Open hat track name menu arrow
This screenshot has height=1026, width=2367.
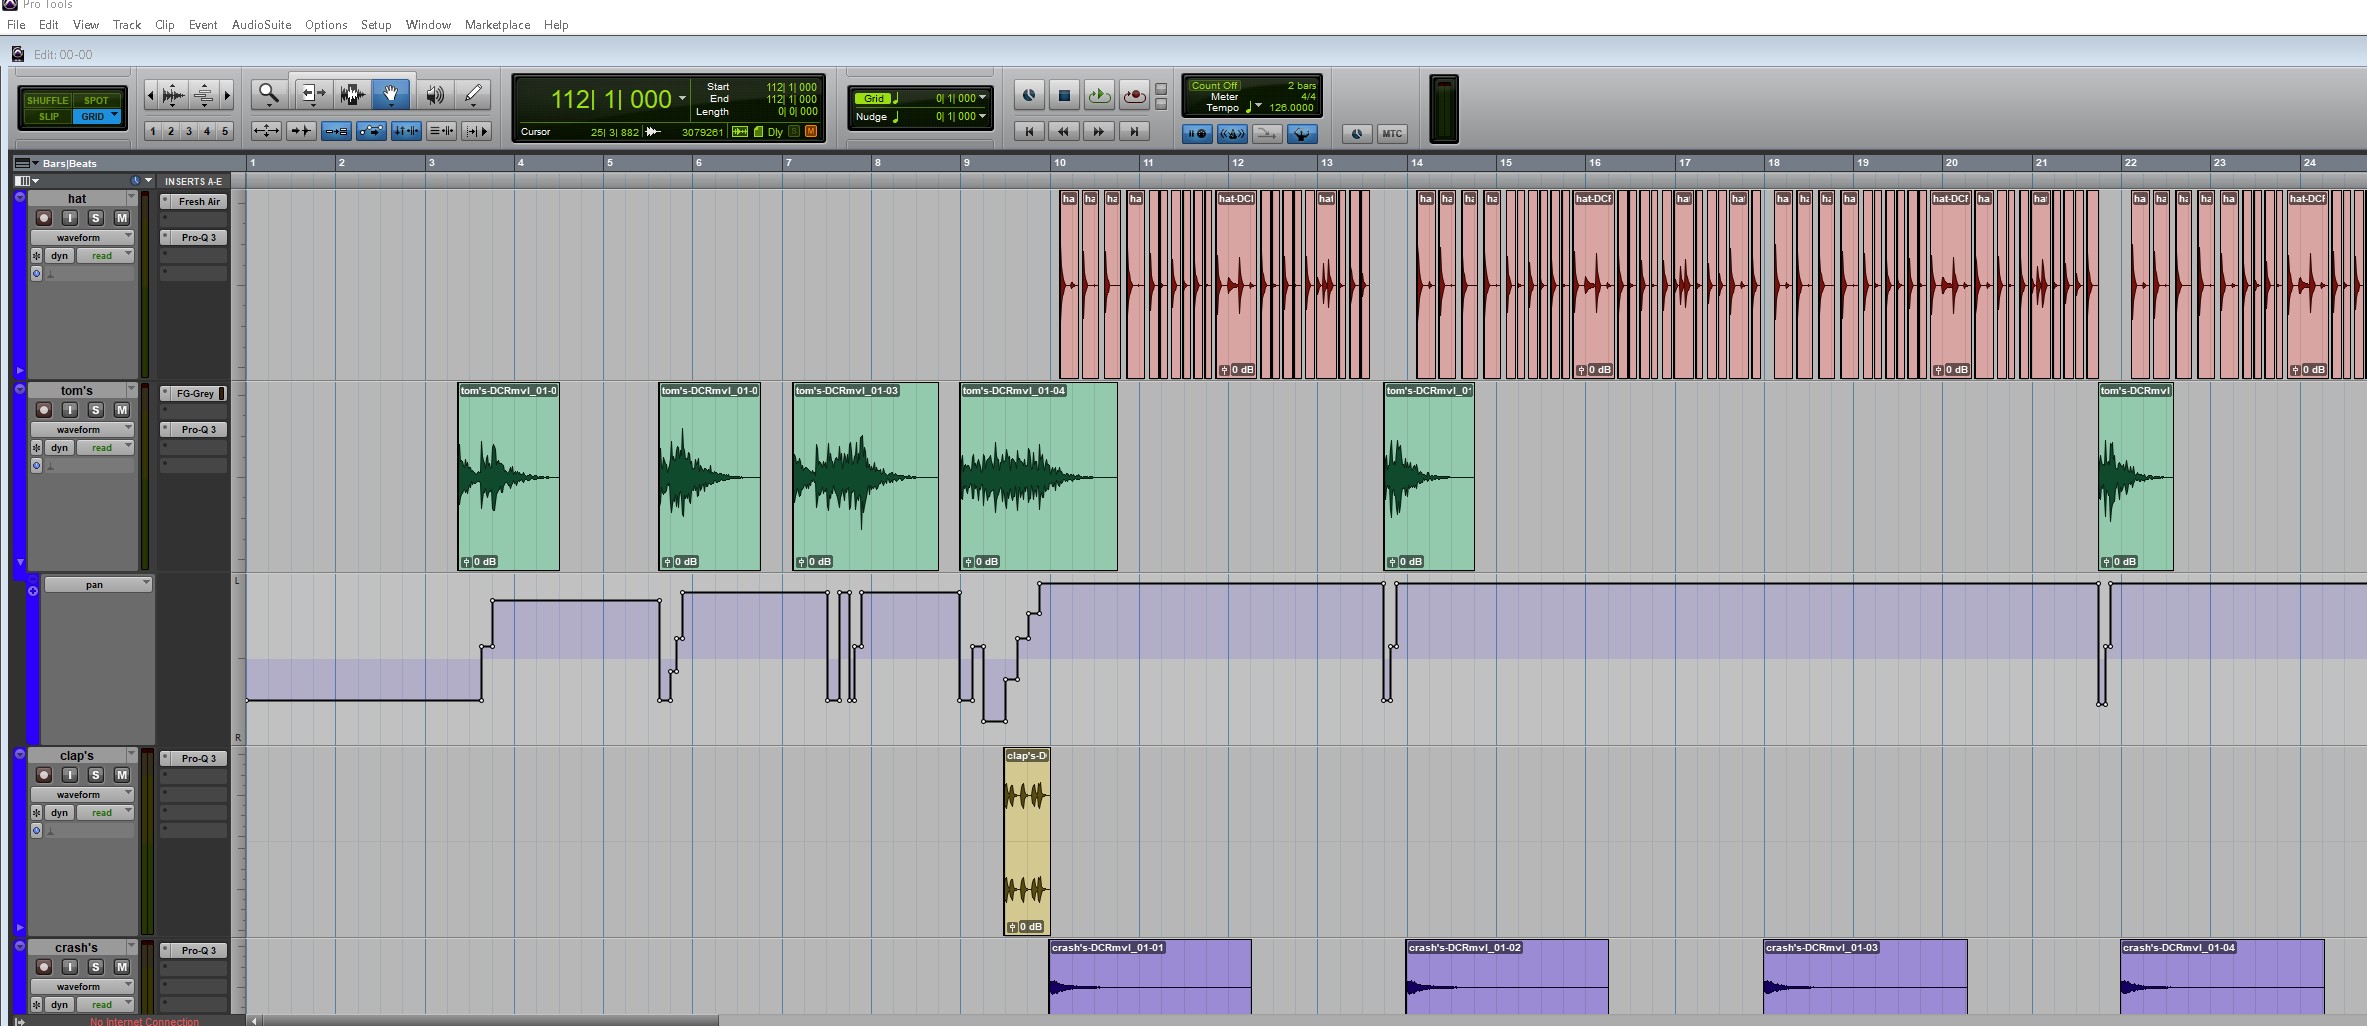[x=131, y=198]
